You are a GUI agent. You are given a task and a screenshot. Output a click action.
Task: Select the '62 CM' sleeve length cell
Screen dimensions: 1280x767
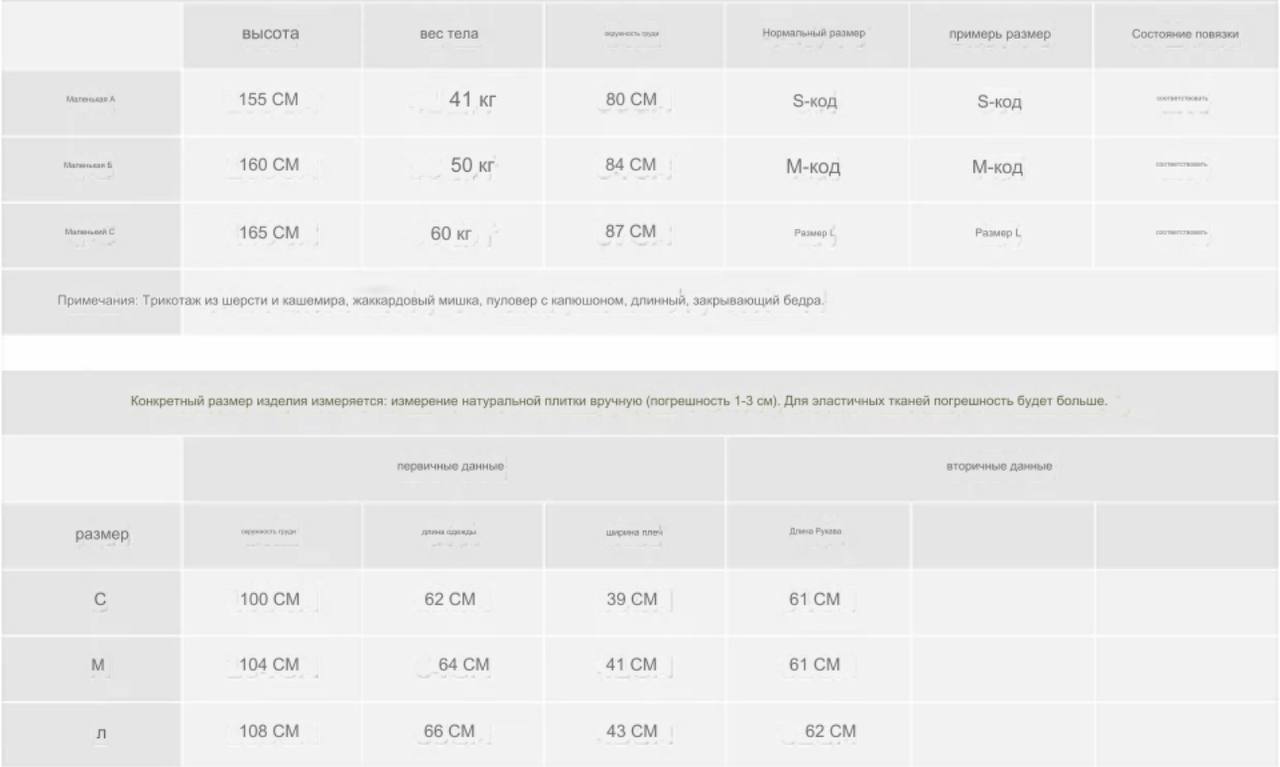[x=816, y=733]
